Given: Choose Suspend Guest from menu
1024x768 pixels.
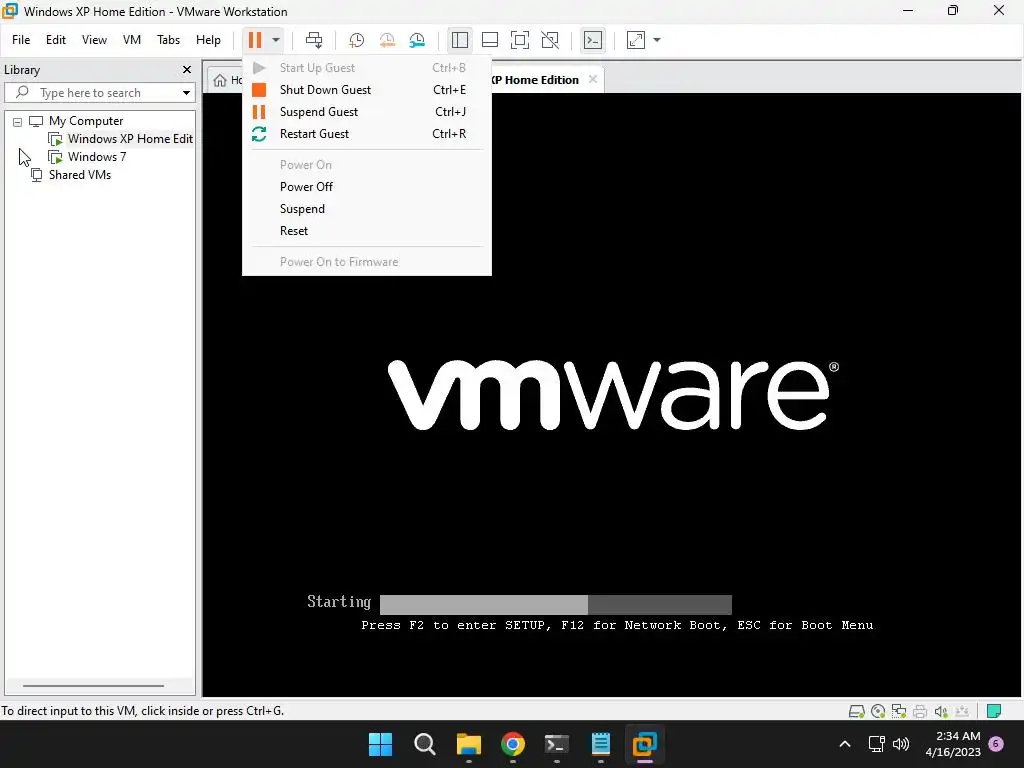Looking at the screenshot, I should pyautogui.click(x=366, y=112).
